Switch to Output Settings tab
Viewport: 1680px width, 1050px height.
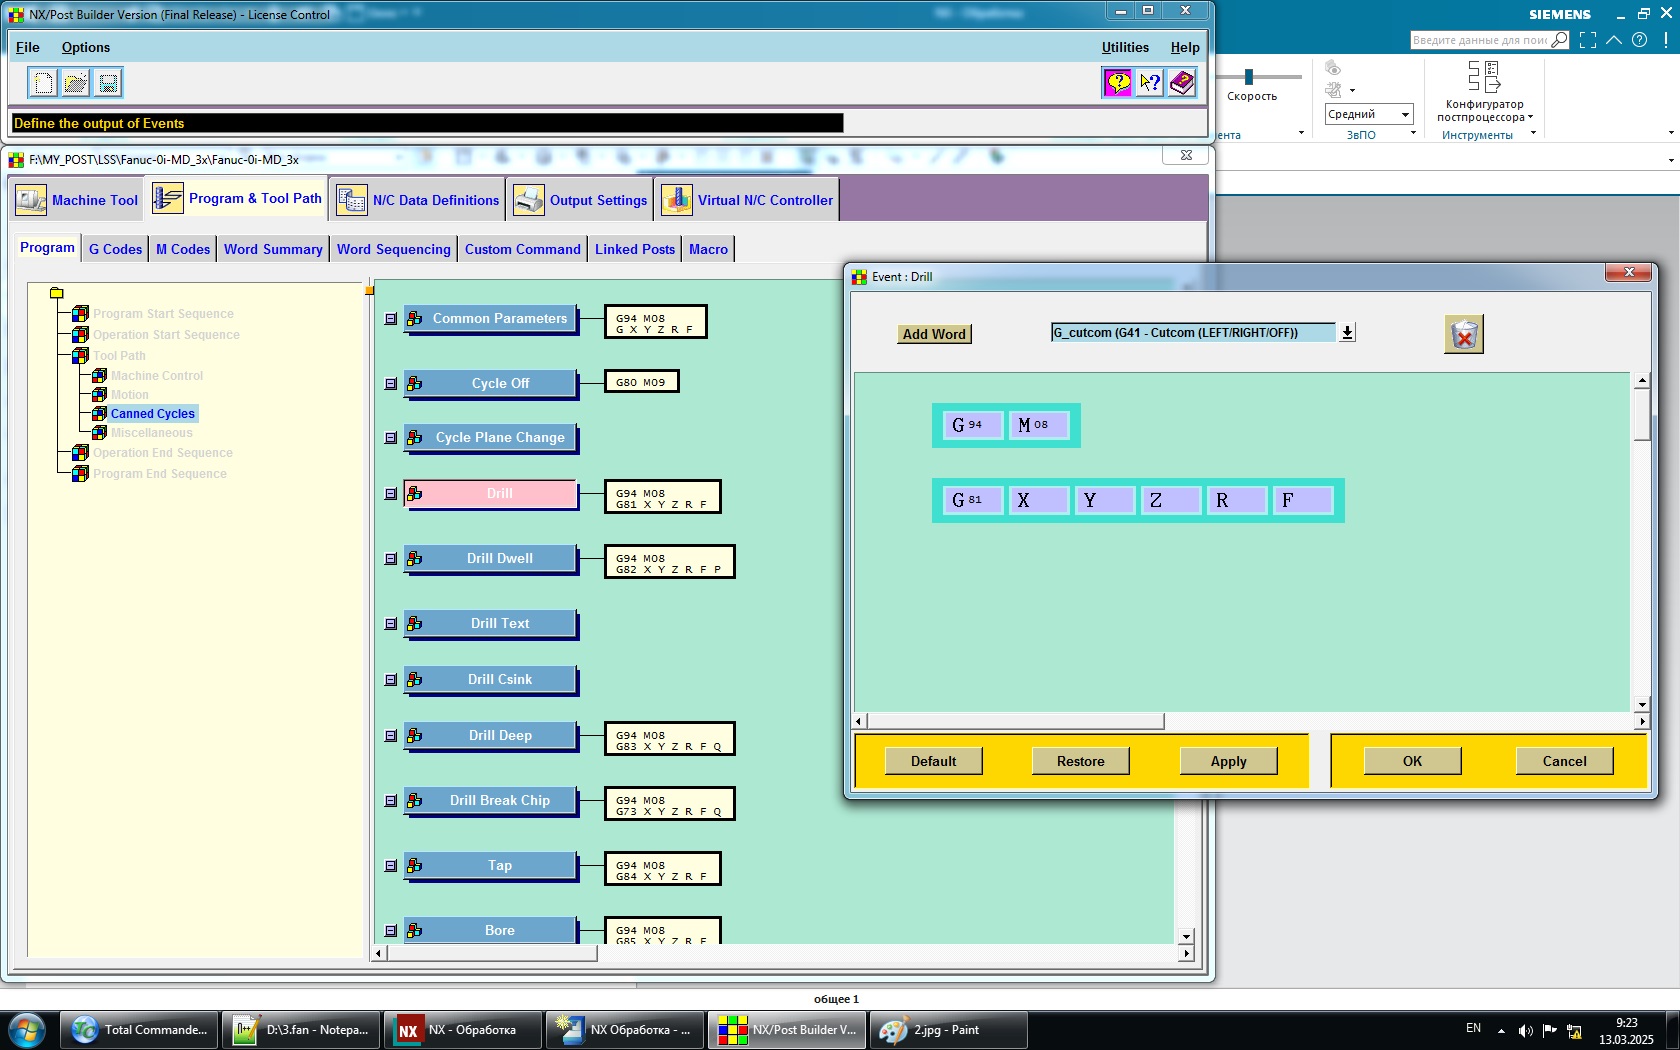click(x=580, y=200)
